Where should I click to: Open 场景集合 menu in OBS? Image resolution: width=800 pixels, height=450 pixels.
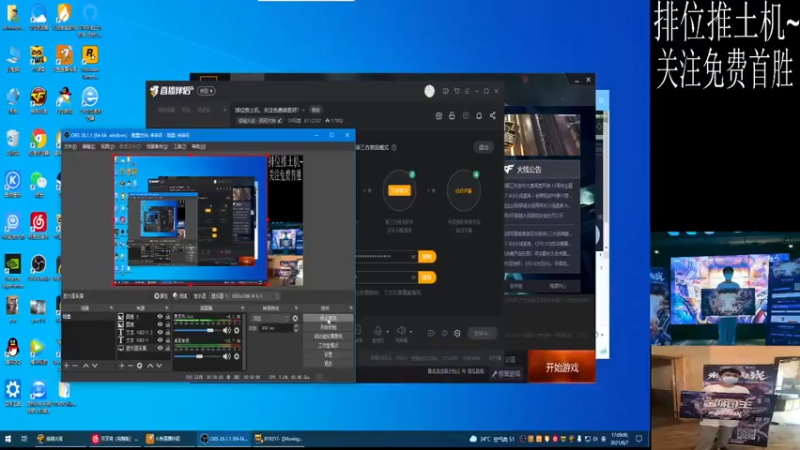point(157,146)
